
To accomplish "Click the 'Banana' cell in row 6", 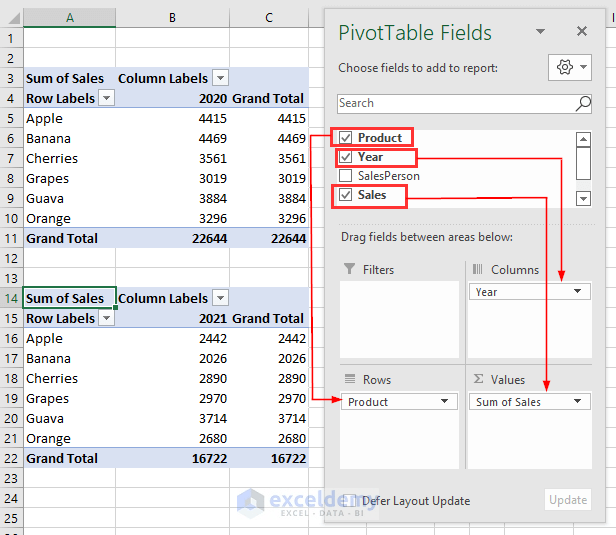I will [70, 138].
